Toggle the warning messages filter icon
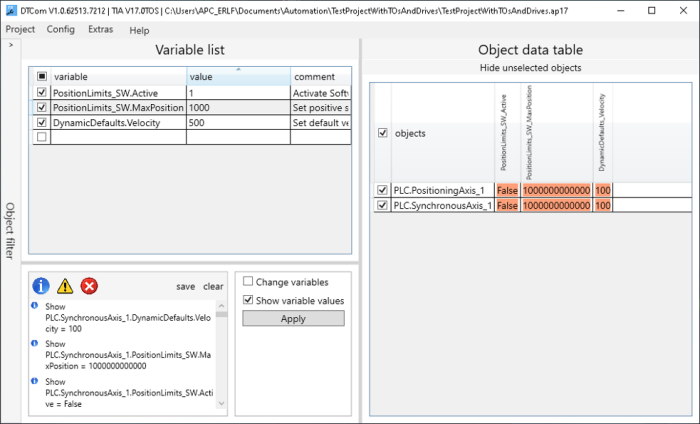The width and height of the screenshot is (700, 424). pyautogui.click(x=65, y=286)
